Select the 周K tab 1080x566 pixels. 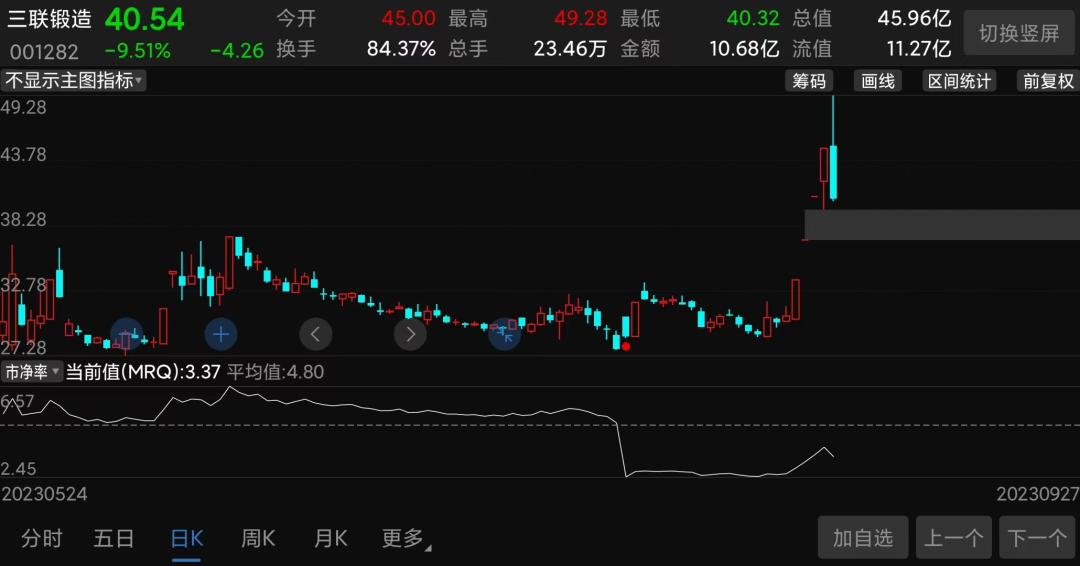258,538
